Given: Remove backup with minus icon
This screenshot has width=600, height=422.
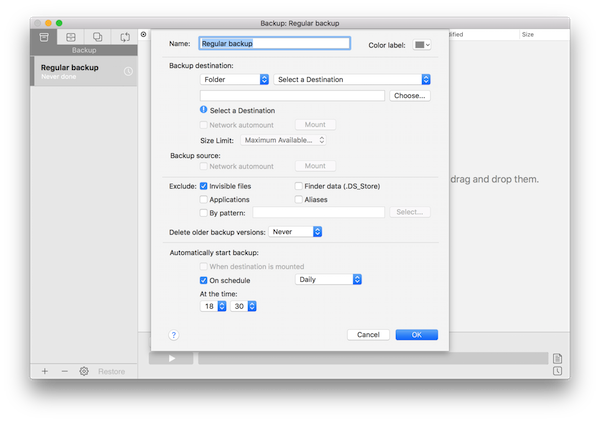Looking at the screenshot, I should (x=64, y=371).
